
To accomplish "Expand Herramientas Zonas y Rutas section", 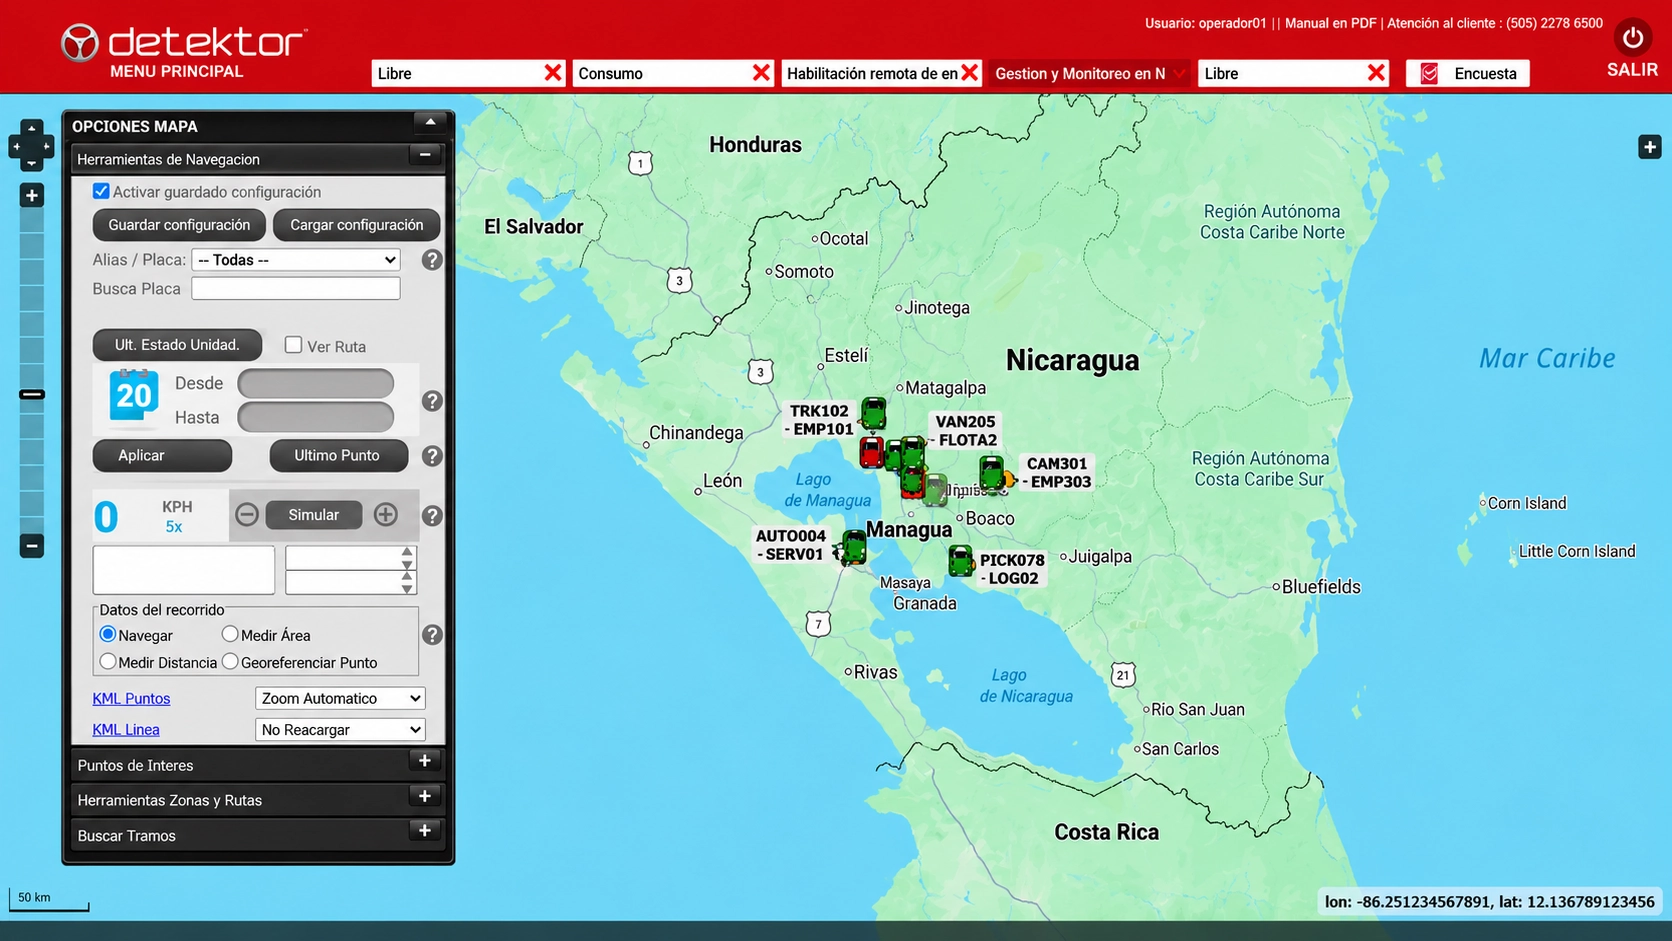I will tap(425, 796).
